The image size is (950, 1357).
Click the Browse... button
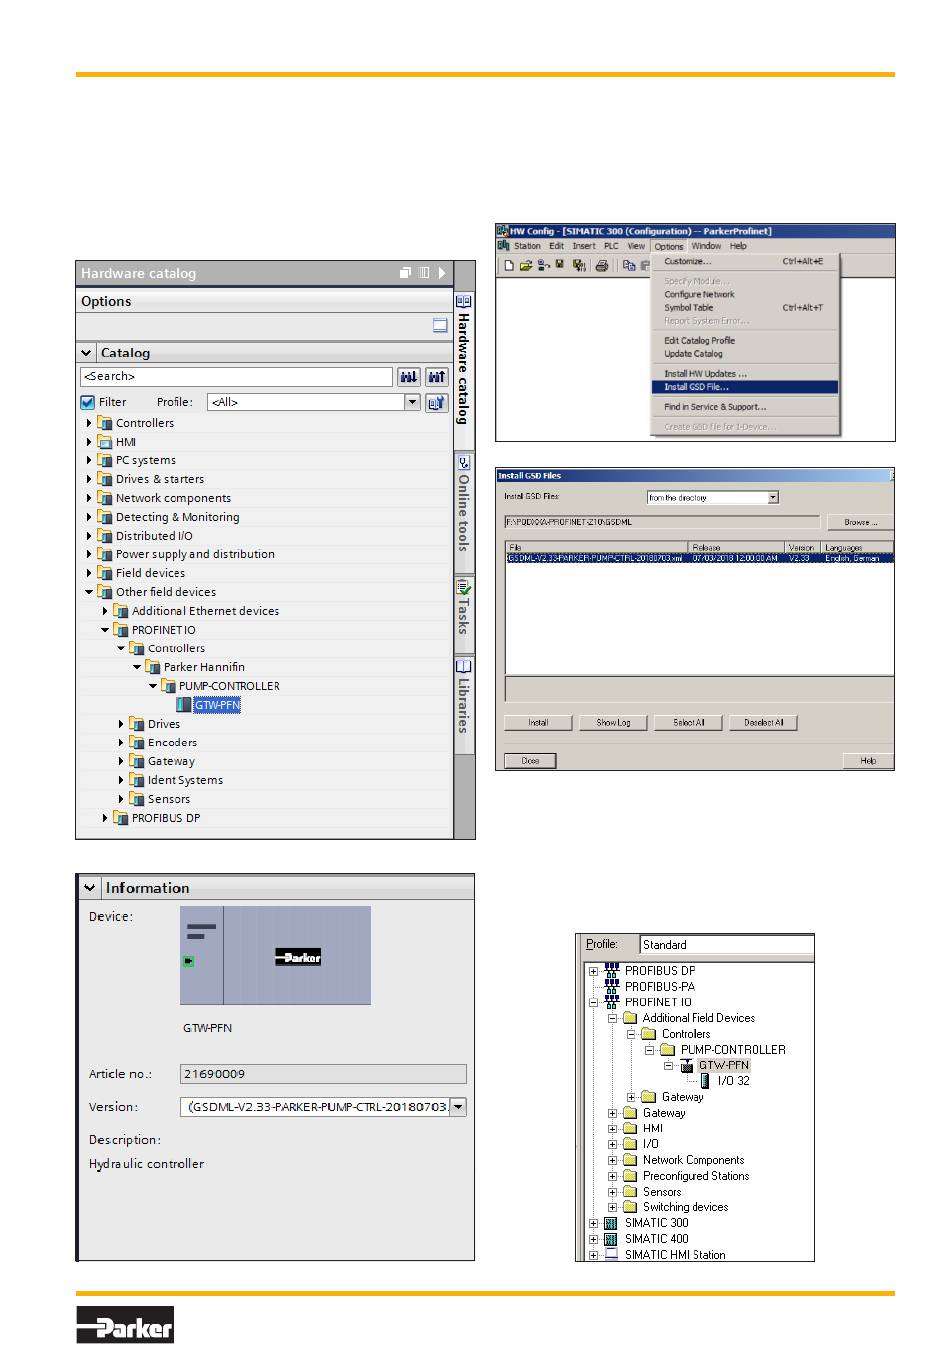[x=860, y=522]
